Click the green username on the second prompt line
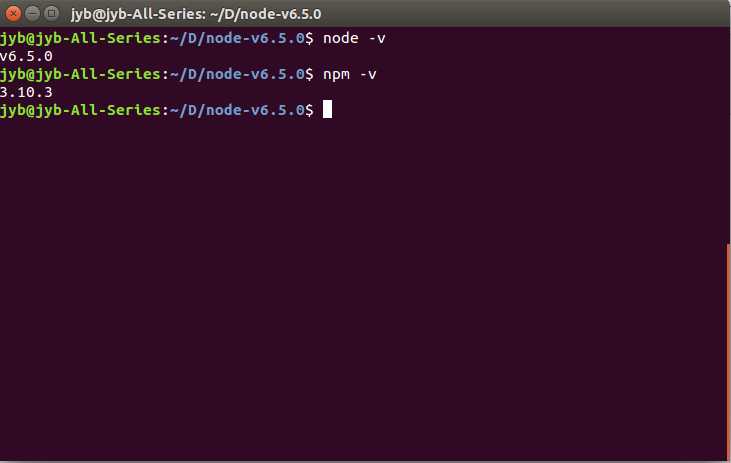Screen dimensions: 731x463 click(x=80, y=74)
